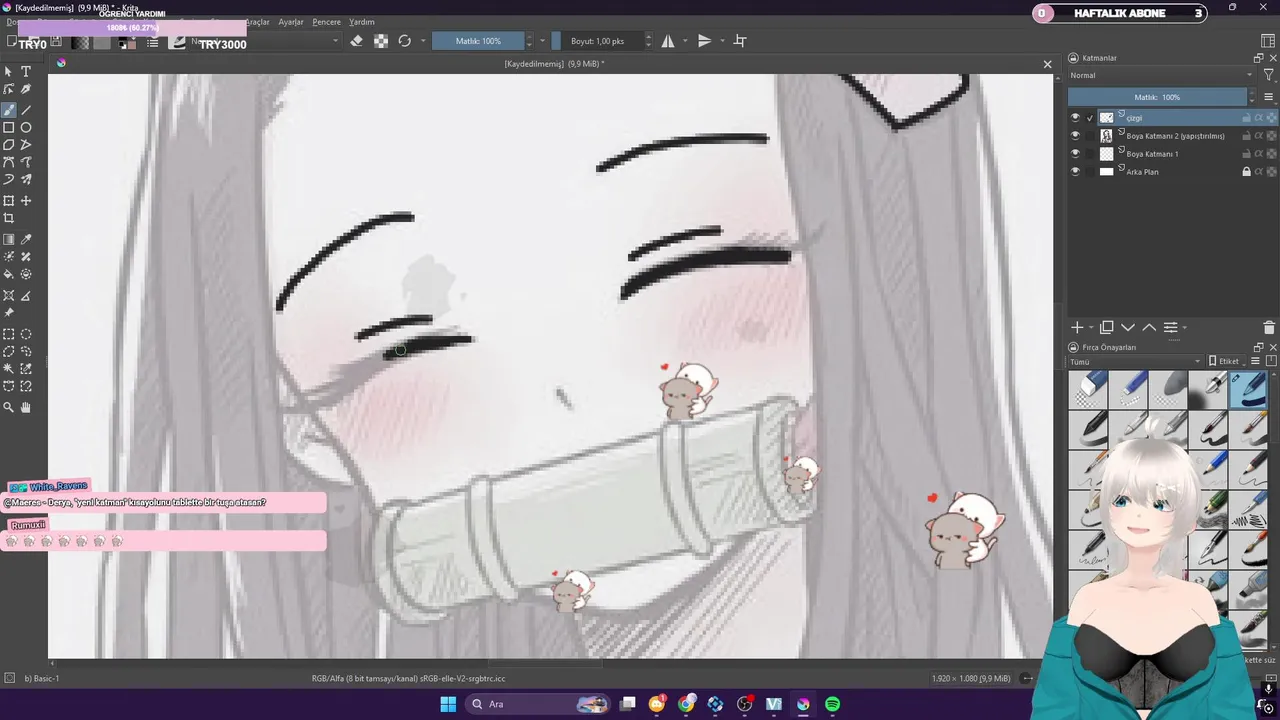The height and width of the screenshot is (720, 1280).
Task: Select the Text tool
Action: pyautogui.click(x=26, y=72)
